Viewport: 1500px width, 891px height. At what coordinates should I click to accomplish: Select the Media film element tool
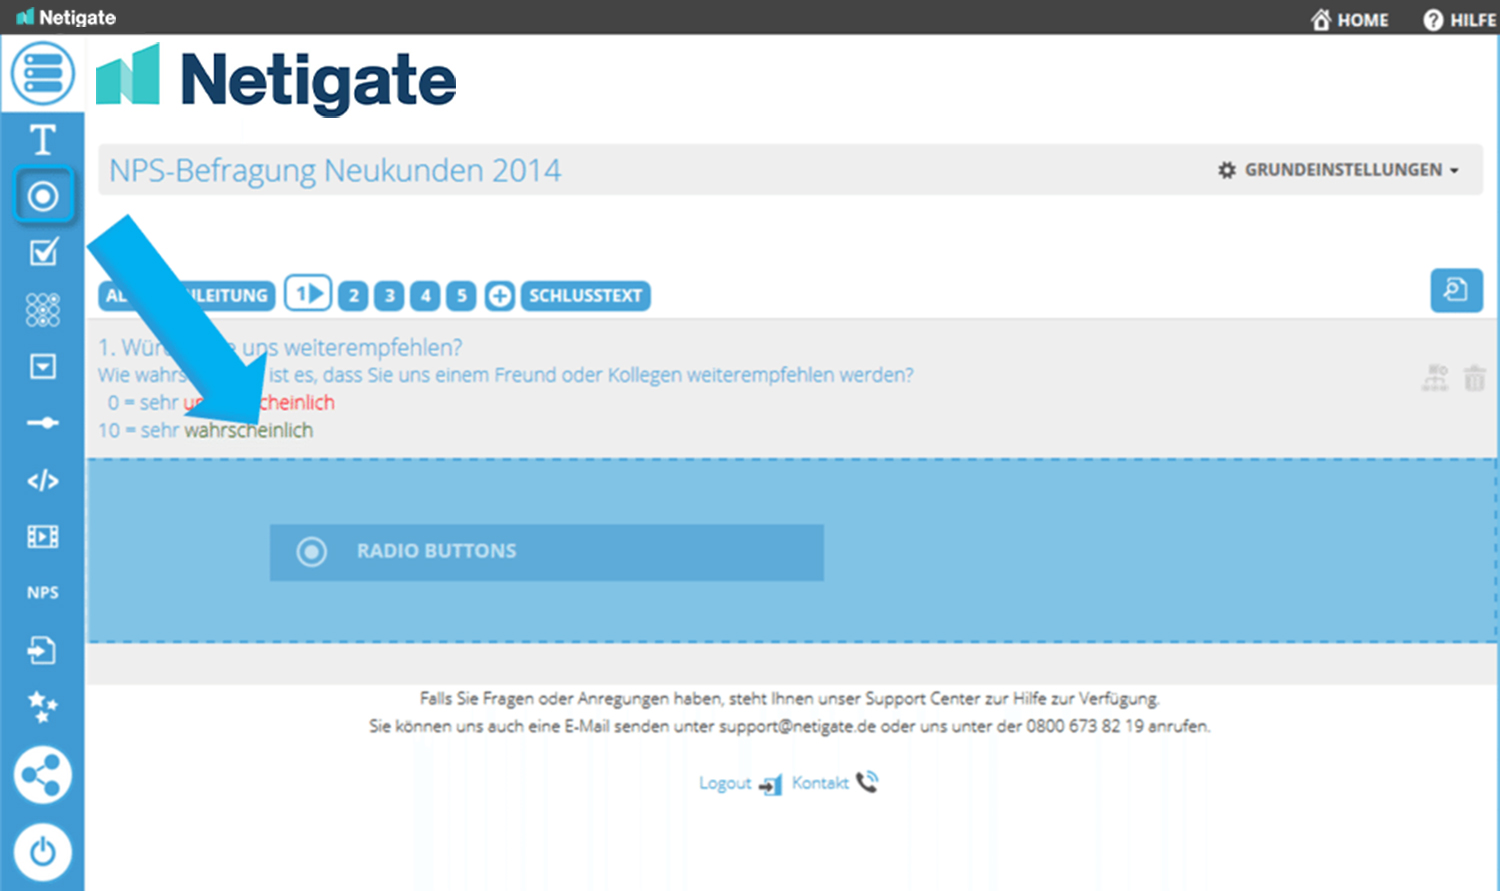(x=43, y=537)
